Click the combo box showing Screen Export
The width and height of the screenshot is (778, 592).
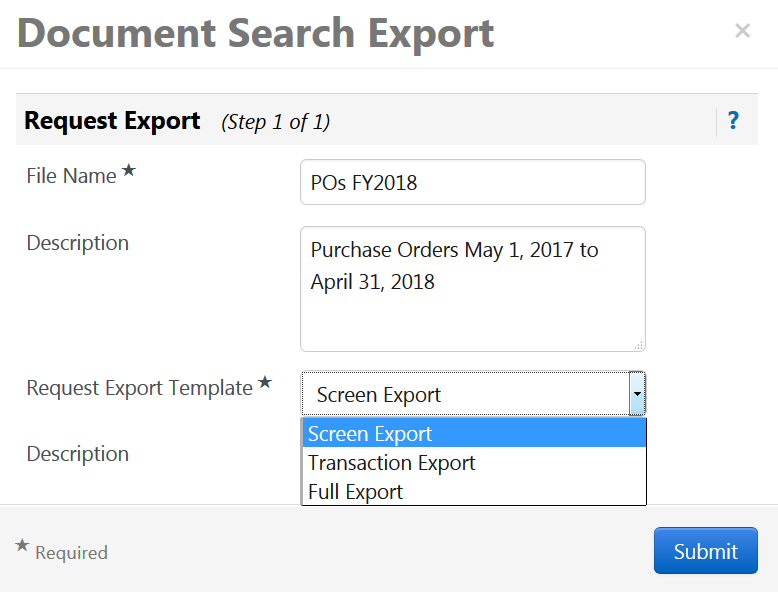click(x=473, y=394)
